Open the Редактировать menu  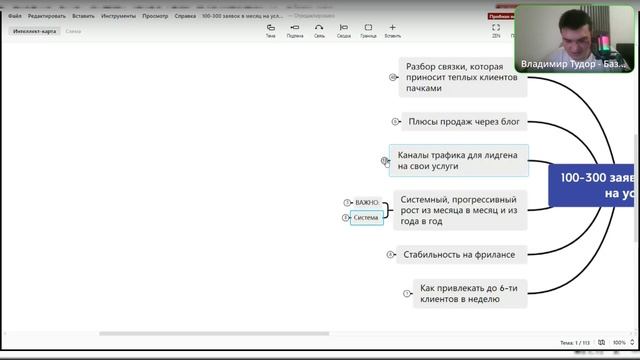[47, 16]
